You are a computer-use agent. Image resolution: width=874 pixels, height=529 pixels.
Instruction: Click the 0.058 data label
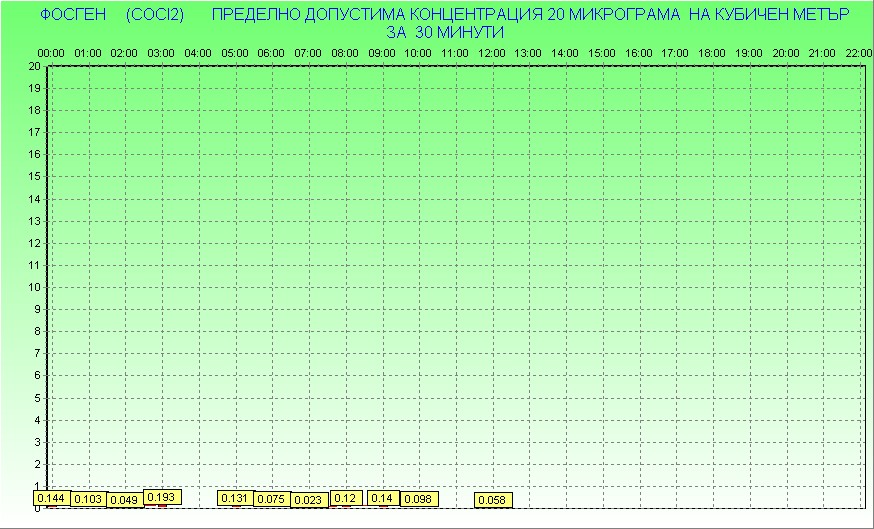pos(493,500)
